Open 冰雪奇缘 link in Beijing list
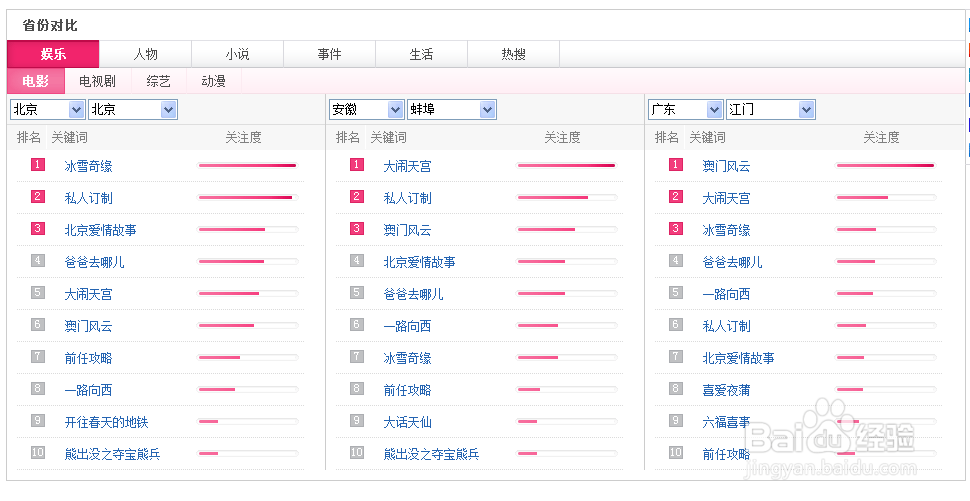 coord(88,166)
